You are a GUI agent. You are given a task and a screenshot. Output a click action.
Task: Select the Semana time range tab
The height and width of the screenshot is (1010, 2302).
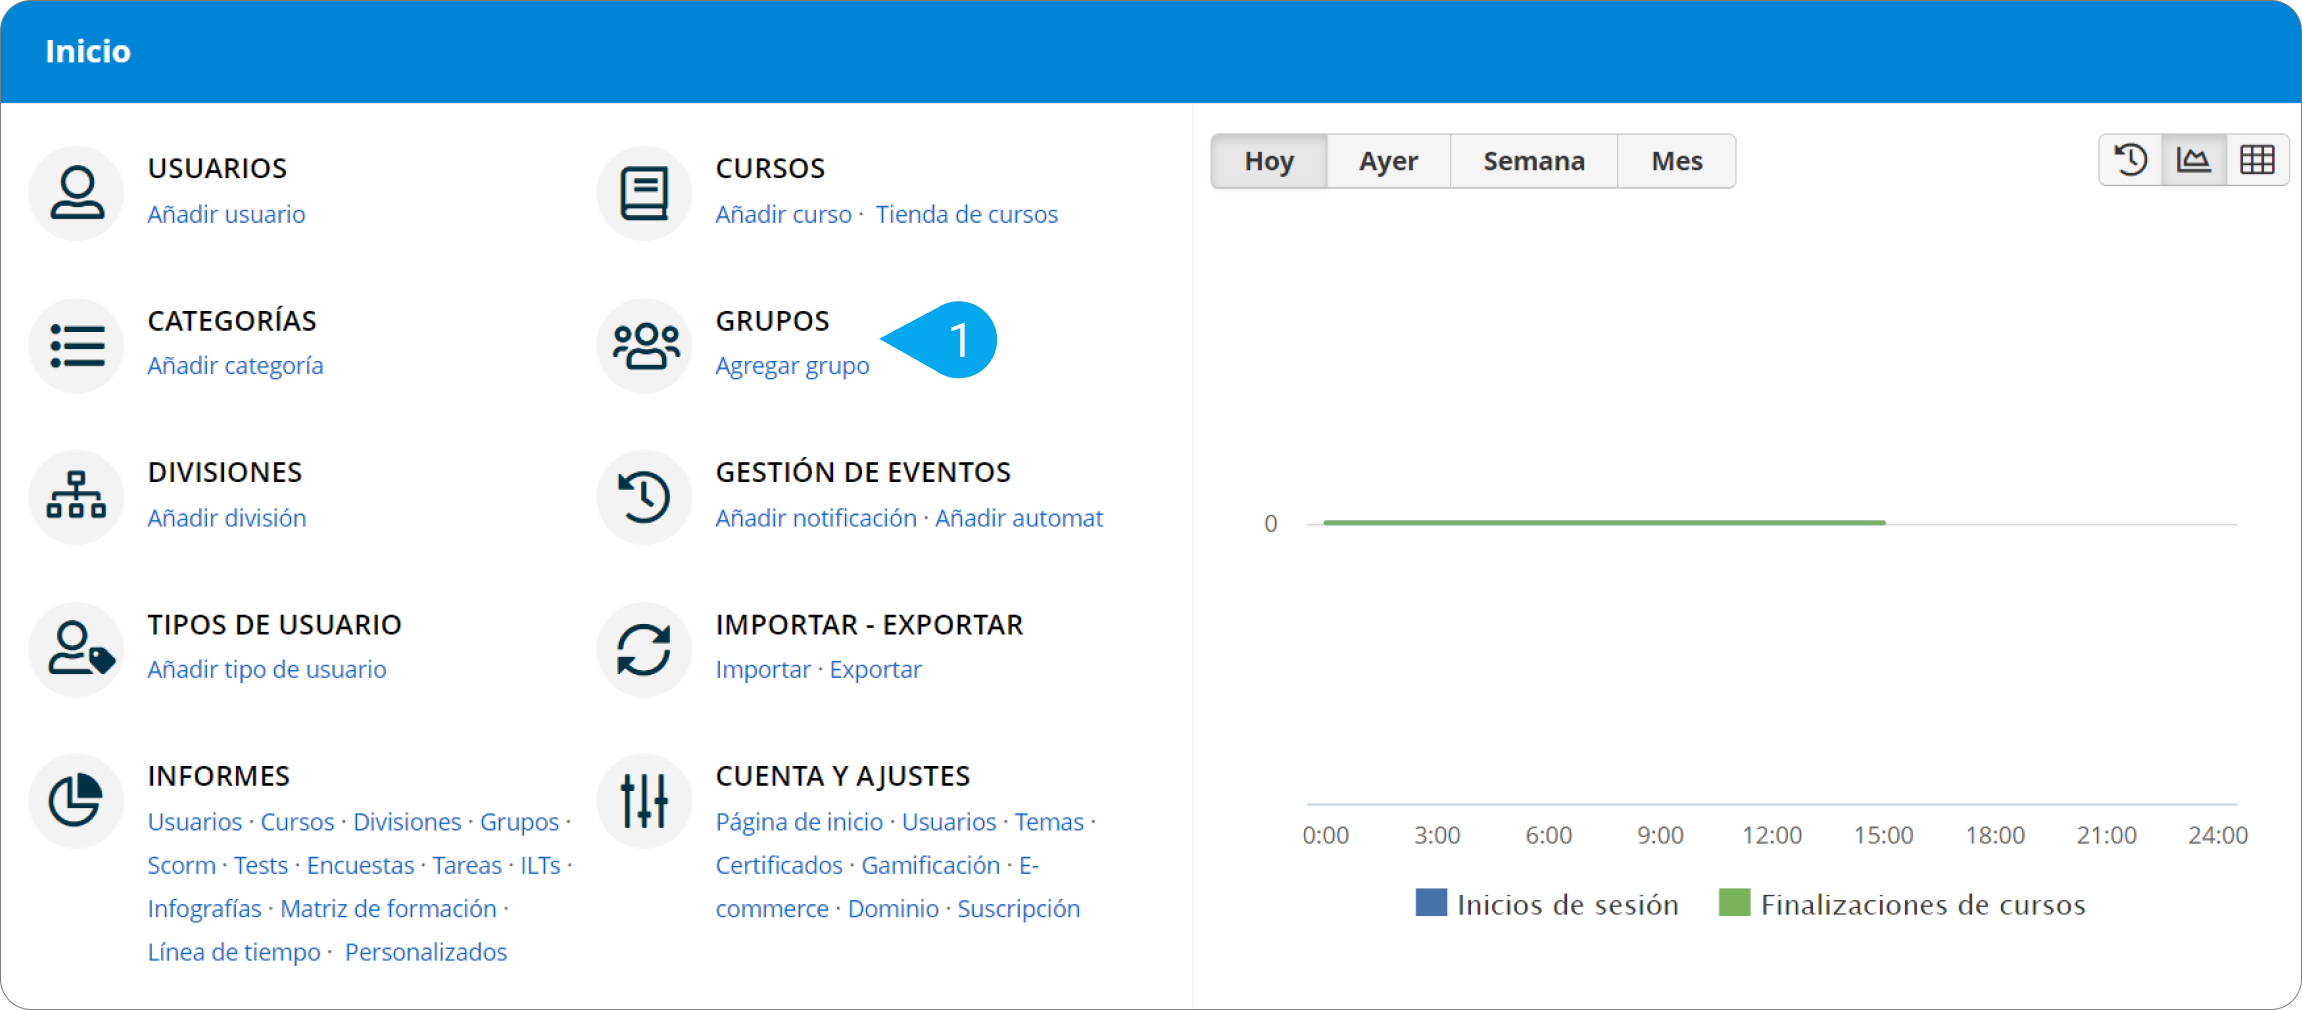[x=1534, y=161]
